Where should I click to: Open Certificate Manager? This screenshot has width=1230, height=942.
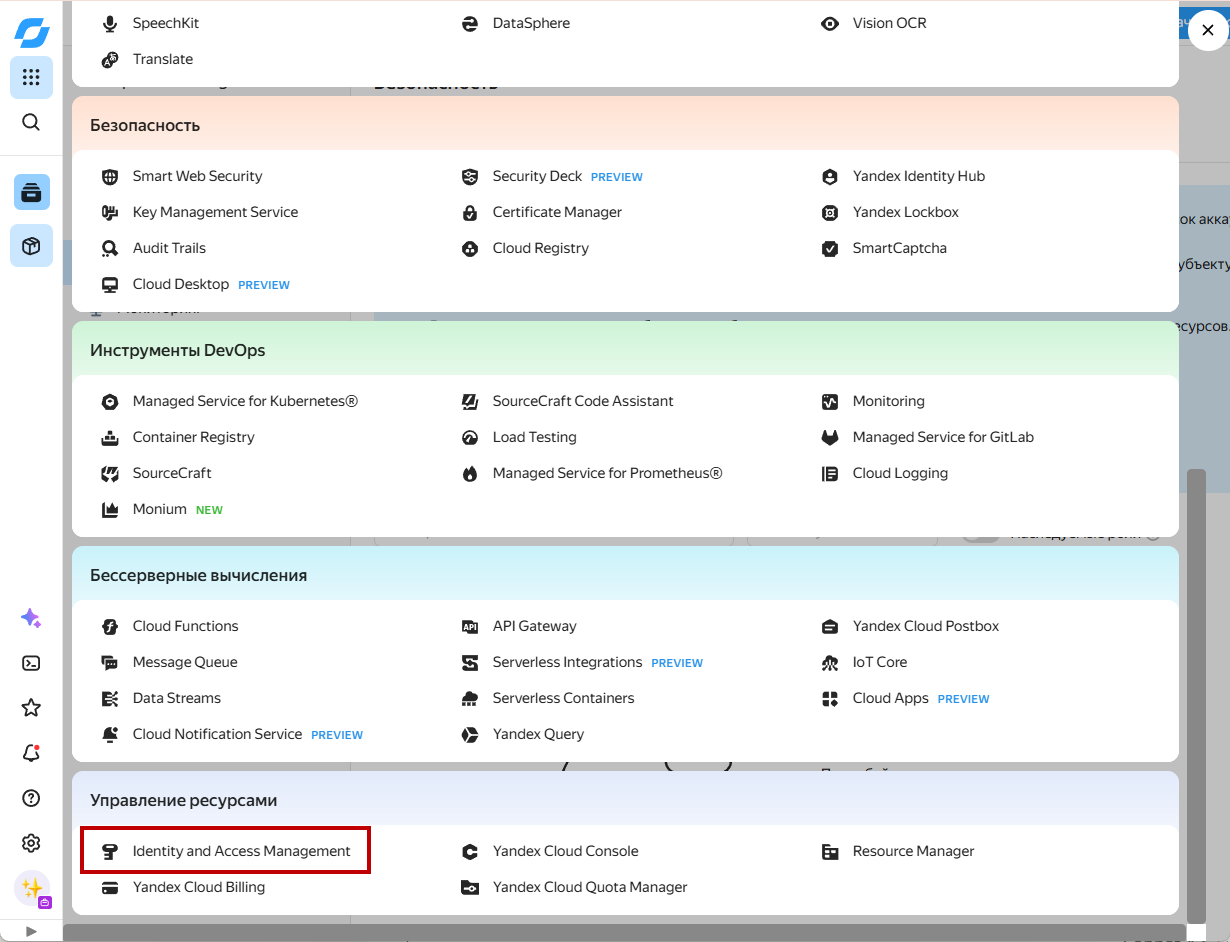pyautogui.click(x=556, y=212)
